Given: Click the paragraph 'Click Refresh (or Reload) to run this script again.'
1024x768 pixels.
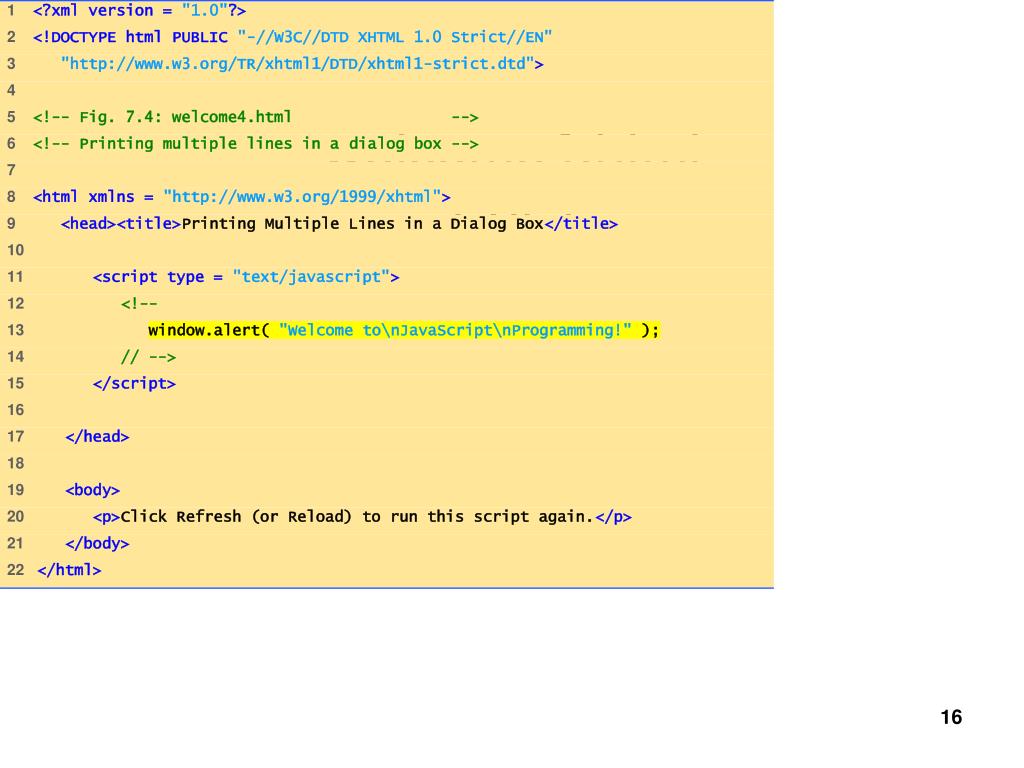Looking at the screenshot, I should pyautogui.click(x=362, y=517).
